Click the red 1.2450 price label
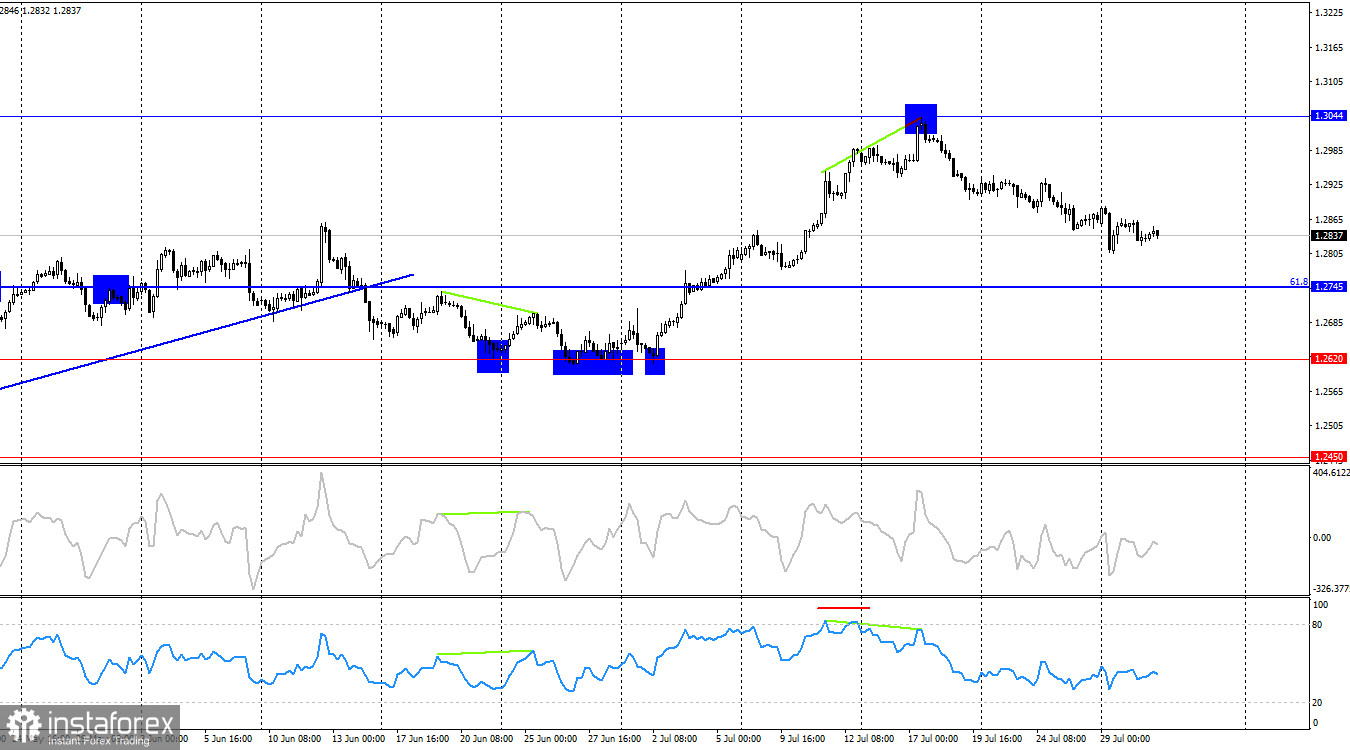 (x=1329, y=456)
